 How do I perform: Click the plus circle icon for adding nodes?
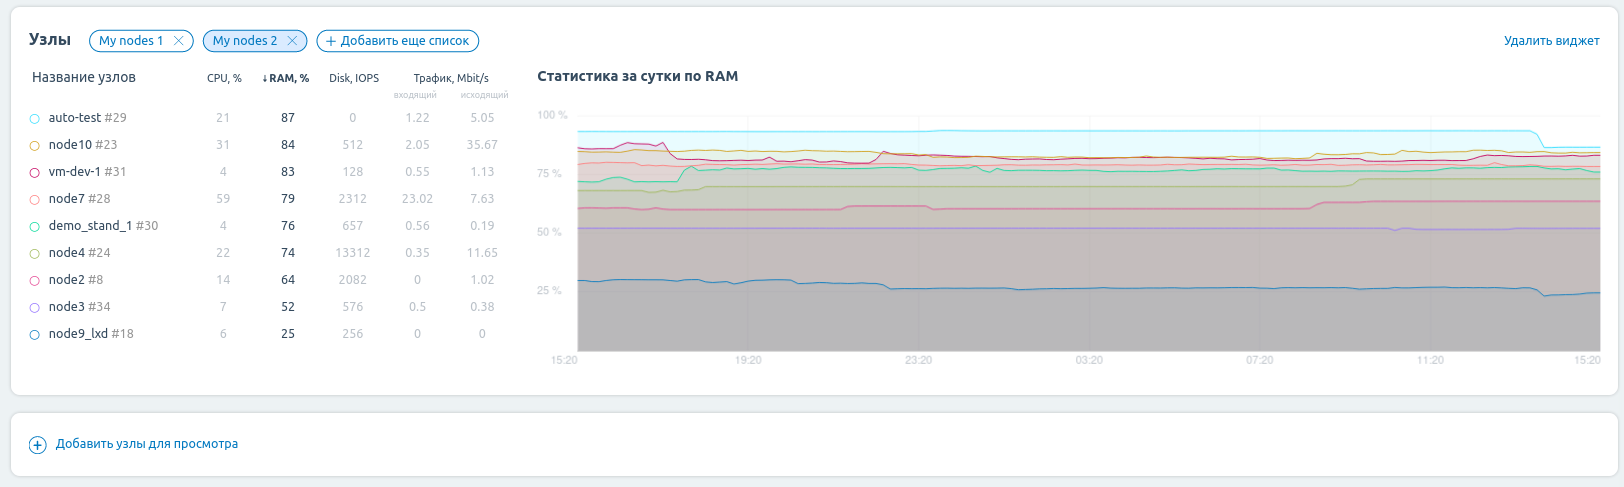37,445
